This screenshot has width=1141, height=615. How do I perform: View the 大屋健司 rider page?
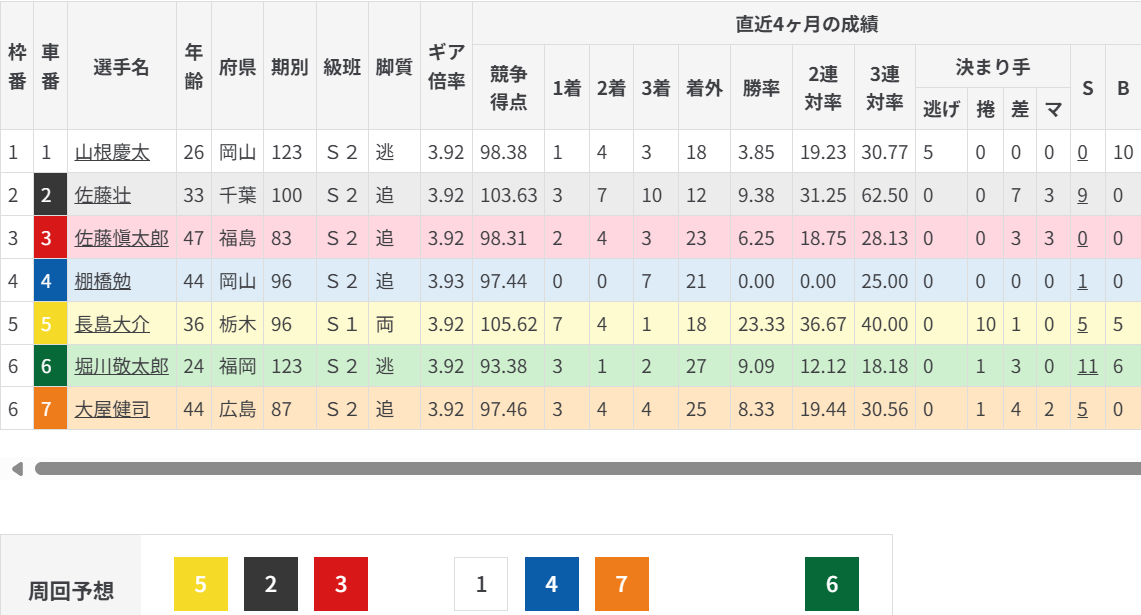pyautogui.click(x=112, y=409)
